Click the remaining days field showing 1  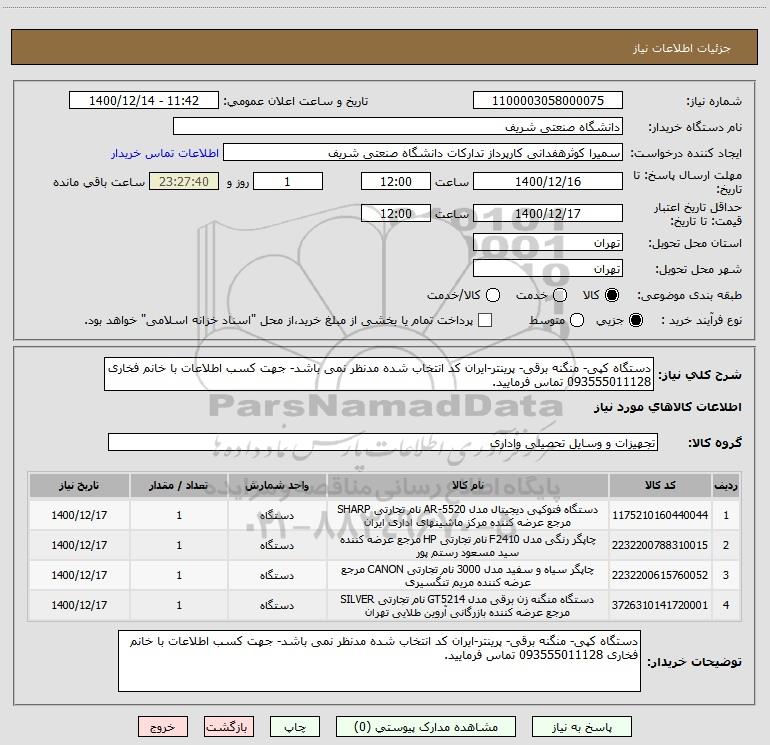click(x=288, y=181)
